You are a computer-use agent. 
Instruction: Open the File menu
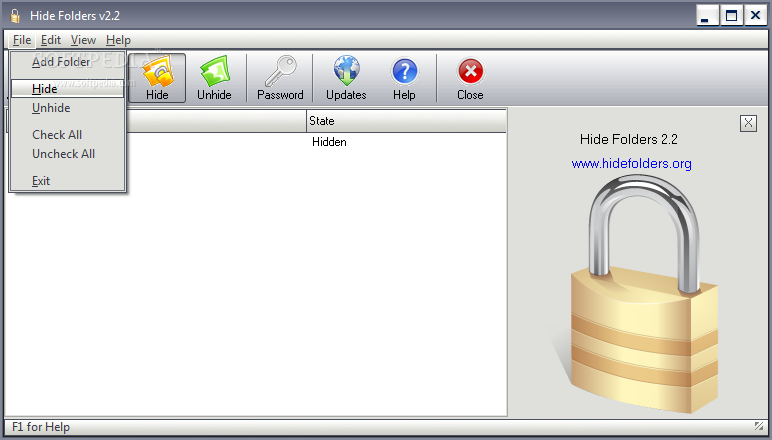tap(22, 40)
